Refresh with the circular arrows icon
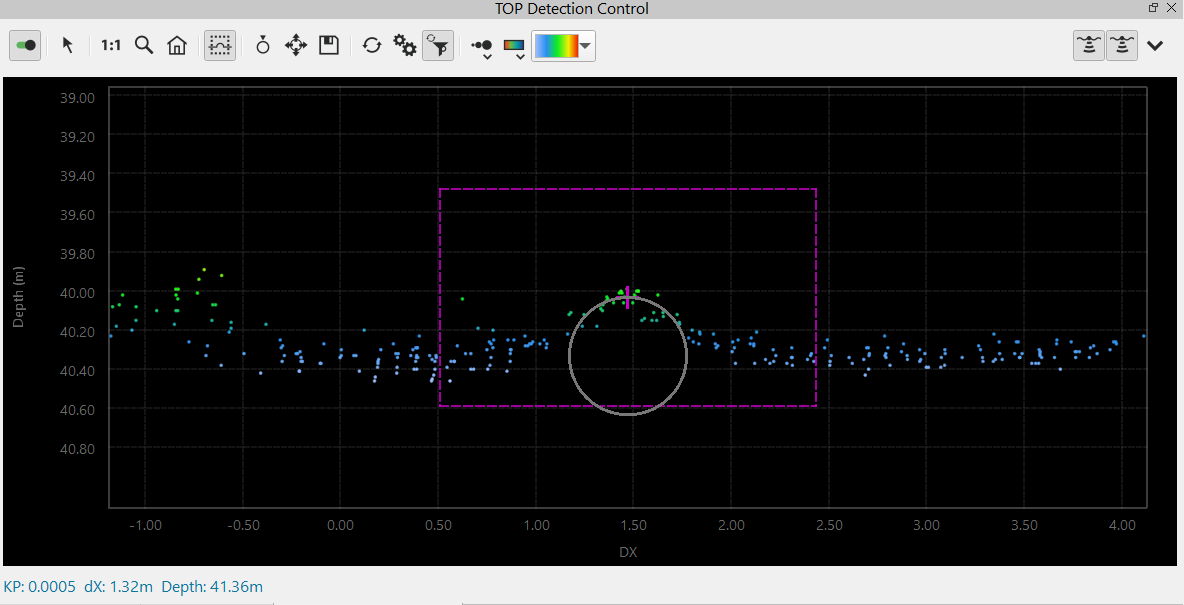This screenshot has width=1184, height=605. click(x=372, y=46)
